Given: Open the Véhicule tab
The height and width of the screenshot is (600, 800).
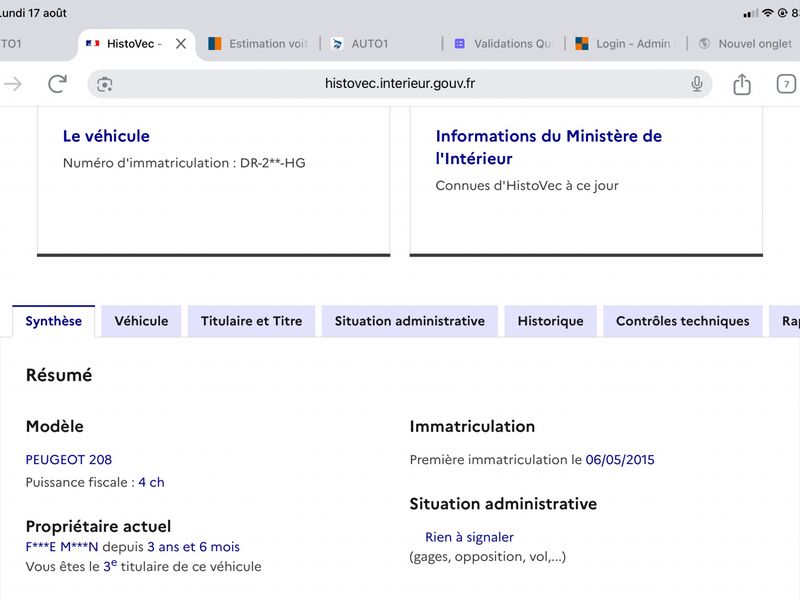Looking at the screenshot, I should click(141, 321).
